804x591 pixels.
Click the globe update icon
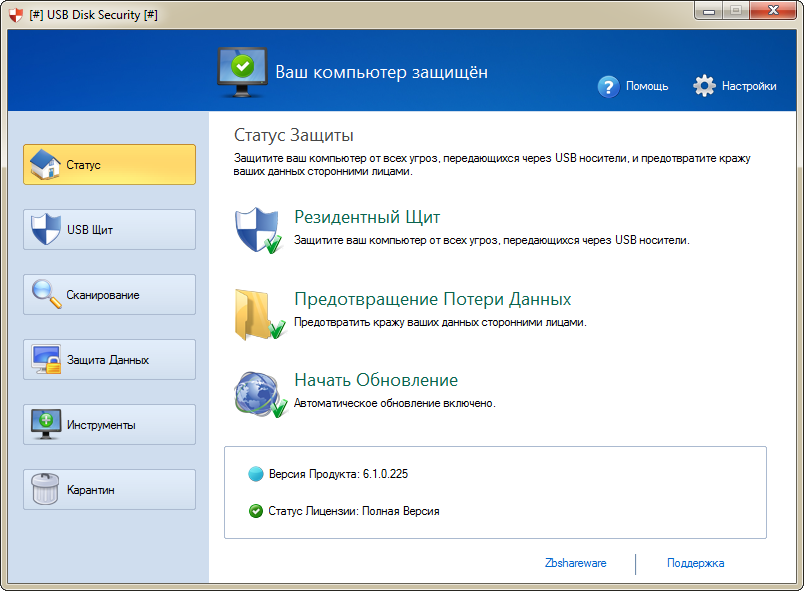pos(260,394)
